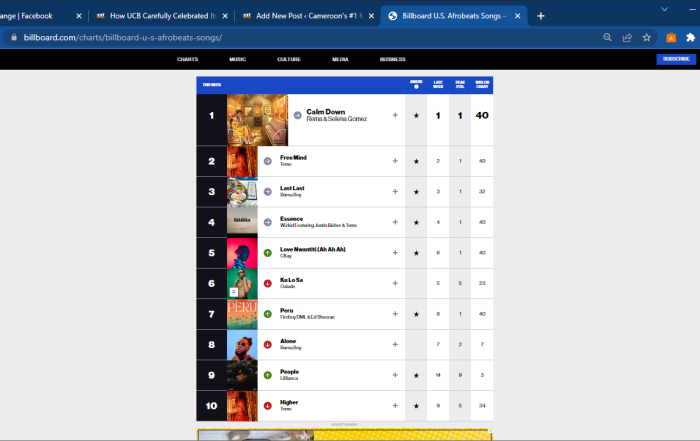Open the Charts menu in site navigation
Screen dimensions: 700x441
[x=187, y=59]
